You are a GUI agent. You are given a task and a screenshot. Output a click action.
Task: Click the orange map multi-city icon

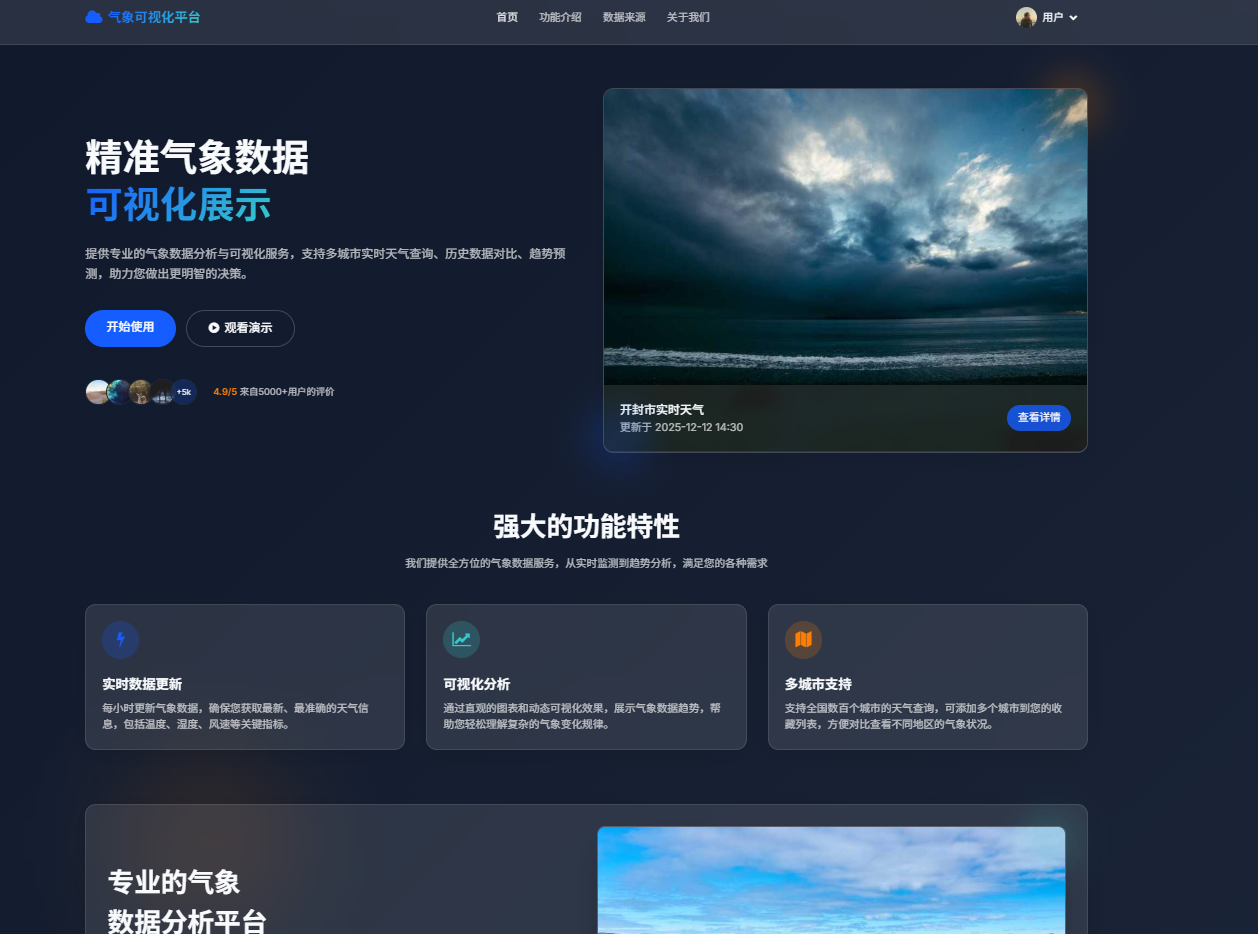tap(803, 640)
